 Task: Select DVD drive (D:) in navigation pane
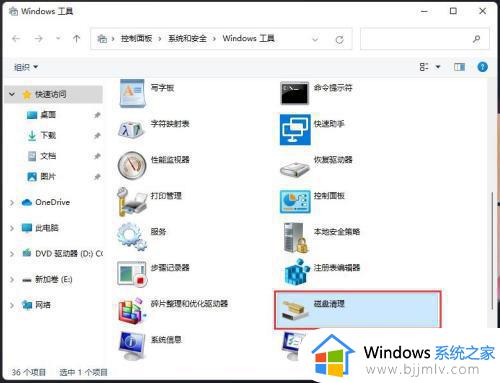pyautogui.click(x=69, y=254)
